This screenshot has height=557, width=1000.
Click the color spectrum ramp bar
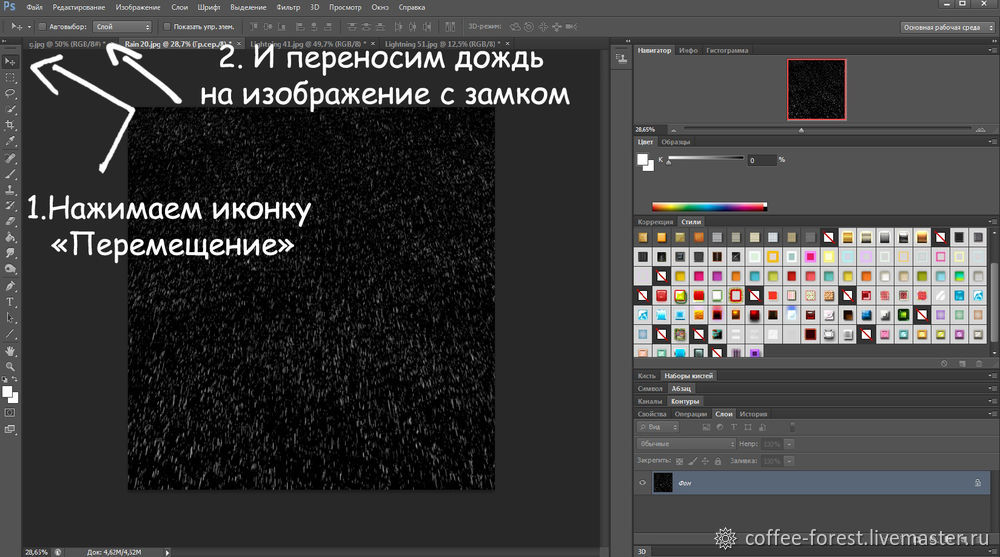709,206
